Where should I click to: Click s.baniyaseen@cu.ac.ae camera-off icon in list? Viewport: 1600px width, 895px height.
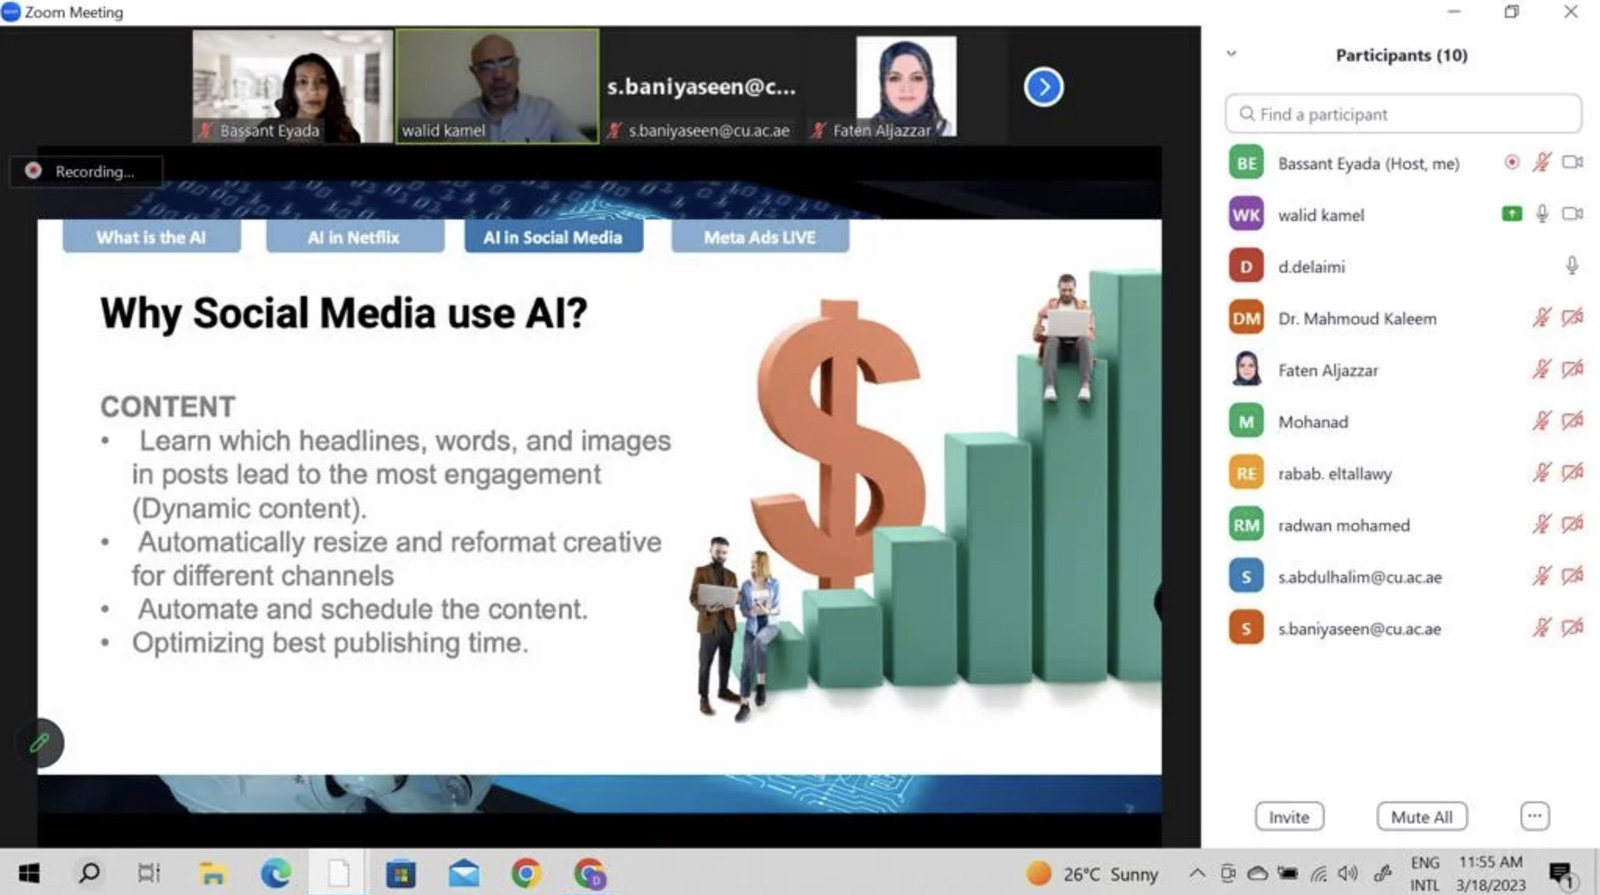click(1572, 628)
